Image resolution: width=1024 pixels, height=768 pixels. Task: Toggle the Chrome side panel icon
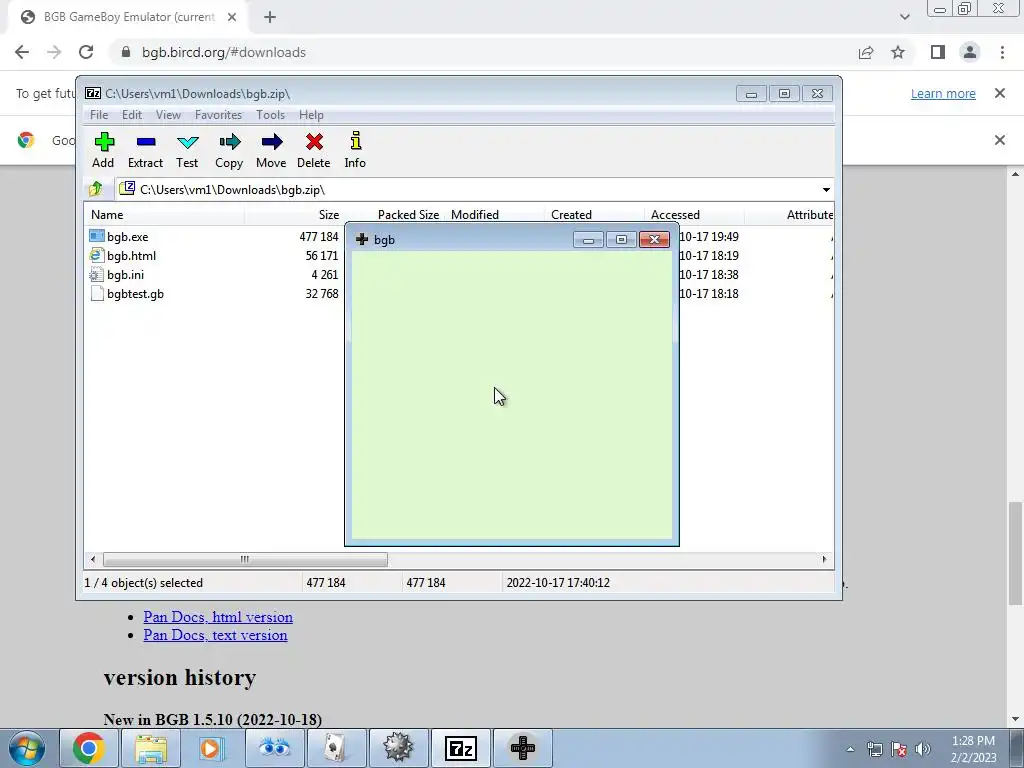(938, 52)
